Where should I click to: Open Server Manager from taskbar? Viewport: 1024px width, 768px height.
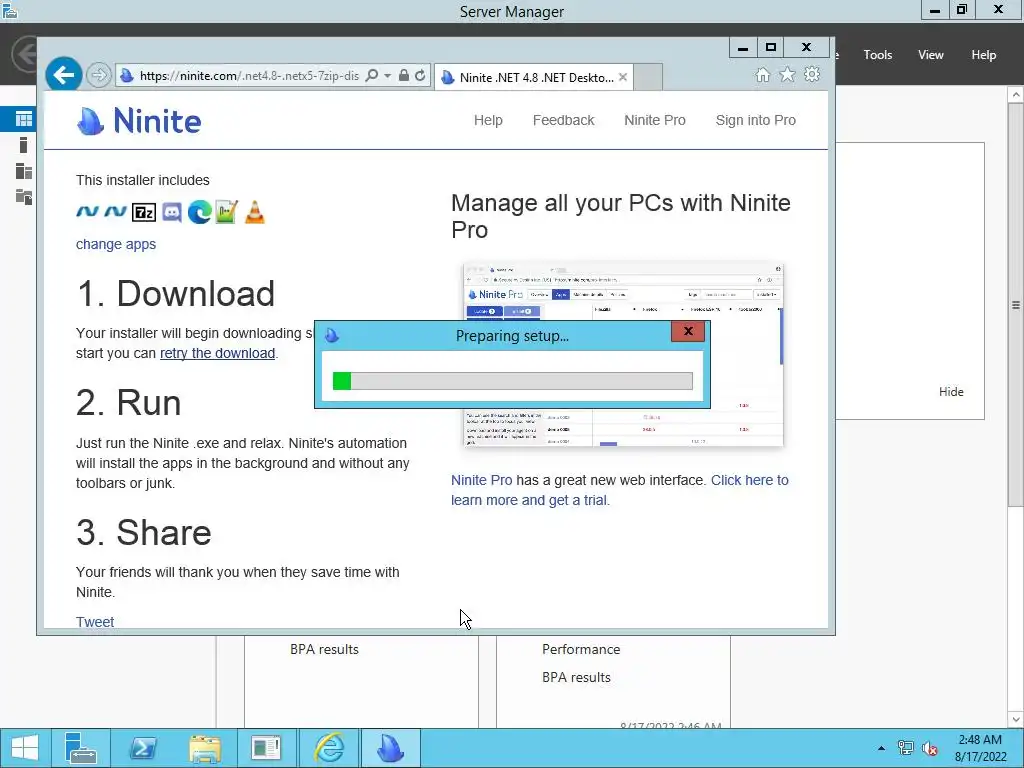80,748
